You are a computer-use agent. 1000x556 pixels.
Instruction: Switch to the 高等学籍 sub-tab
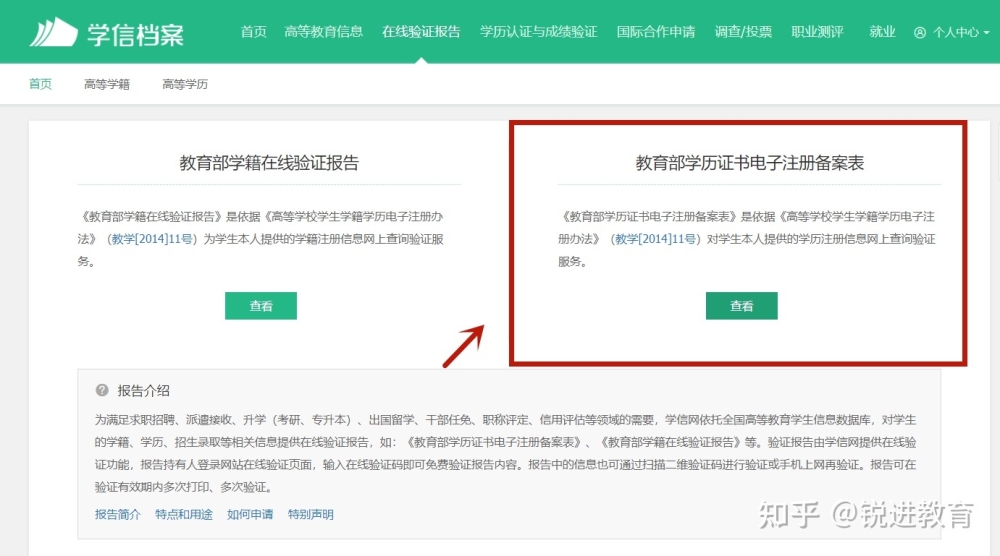coord(107,84)
